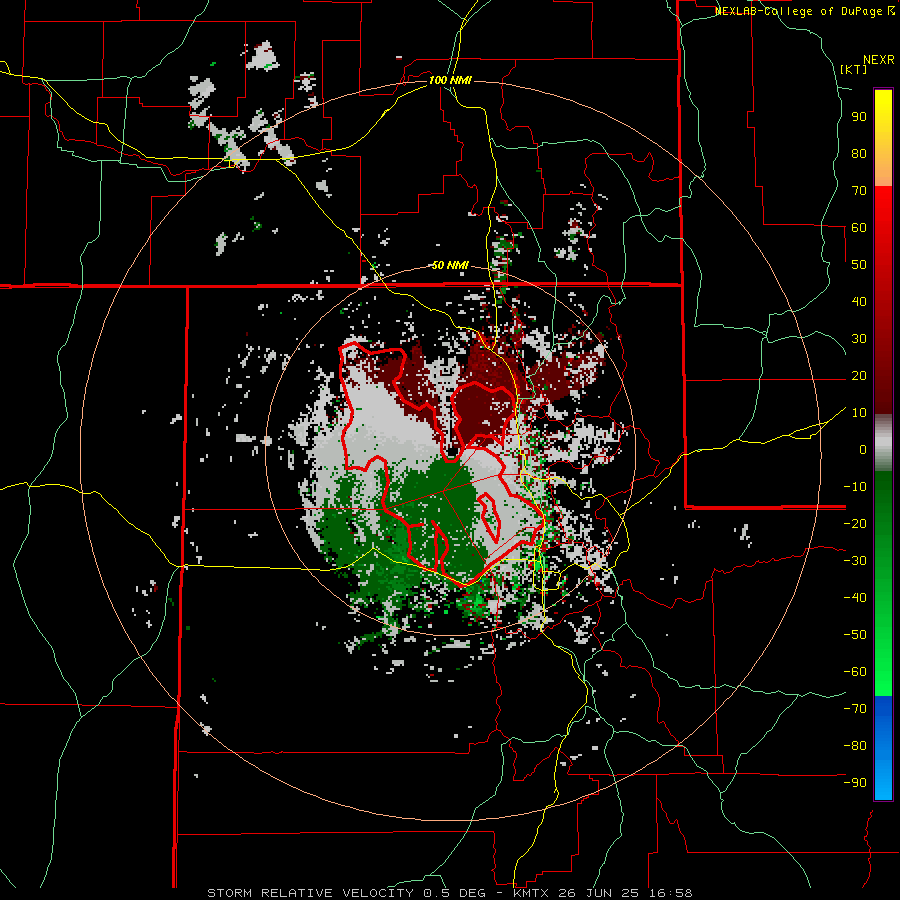Click the positive 70 scale value
The height and width of the screenshot is (900, 900).
859,191
